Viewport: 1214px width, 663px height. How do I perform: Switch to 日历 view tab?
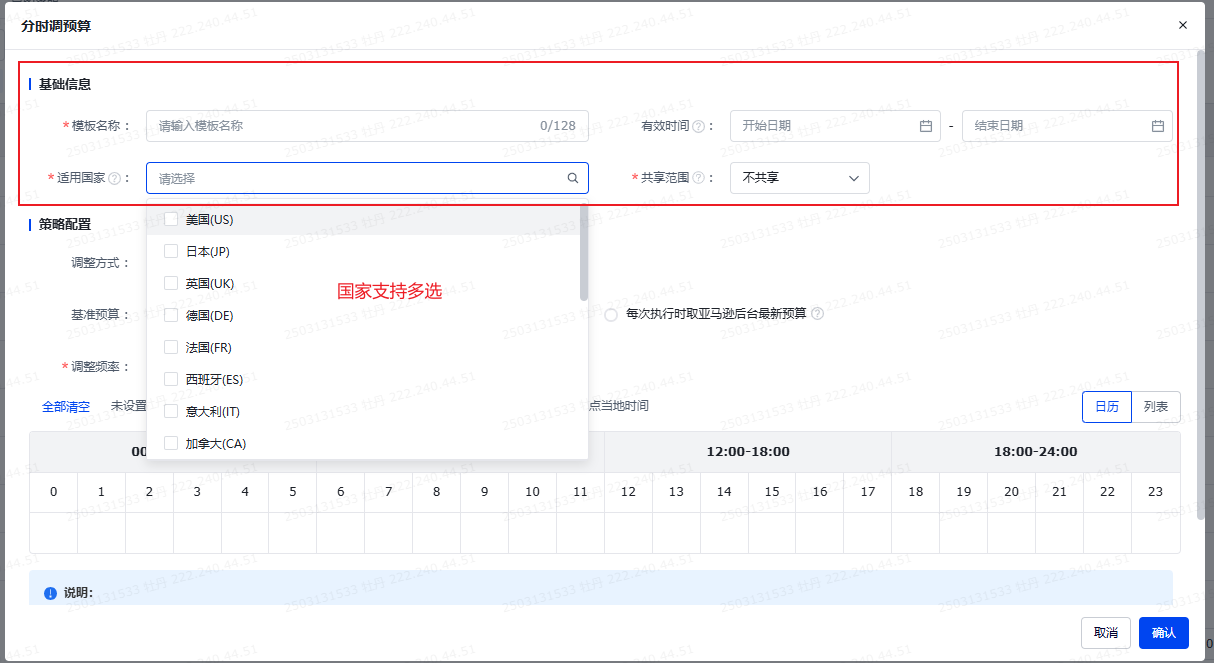(1107, 407)
